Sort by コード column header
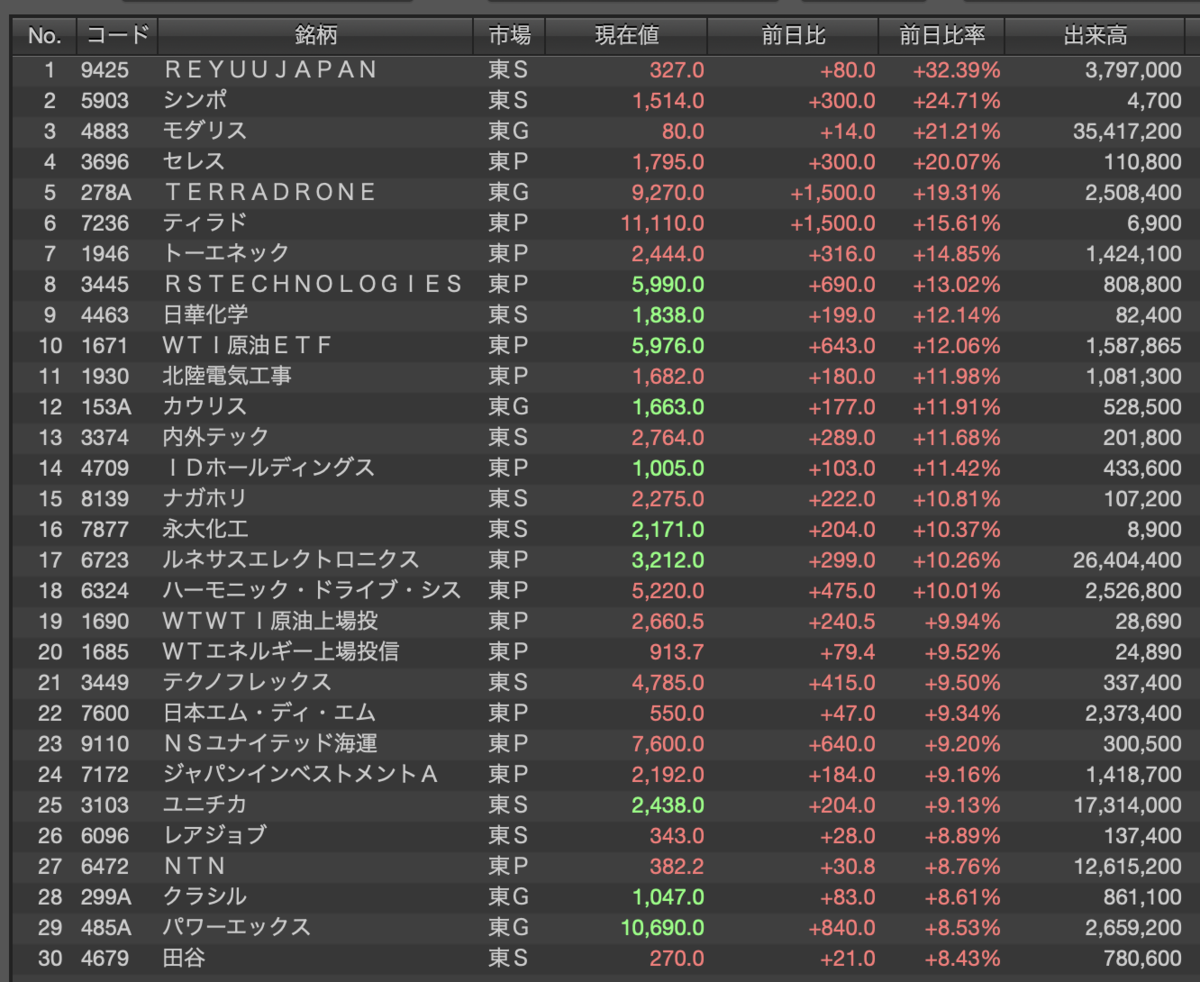Viewport: 1200px width, 982px height. pos(117,36)
